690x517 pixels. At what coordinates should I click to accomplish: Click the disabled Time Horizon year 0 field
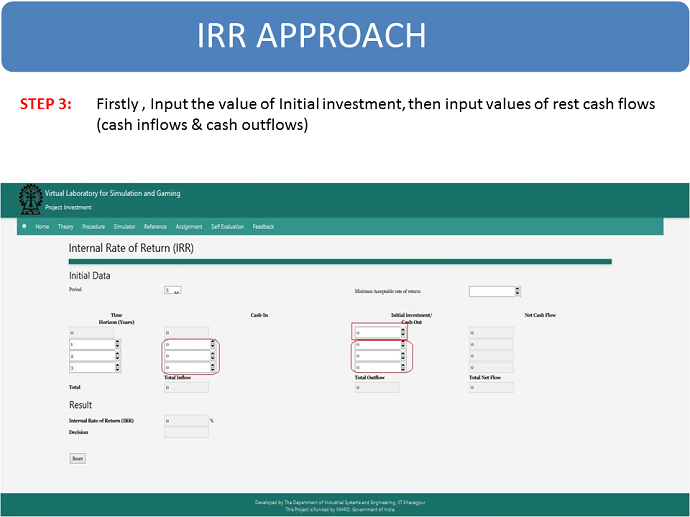point(91,333)
